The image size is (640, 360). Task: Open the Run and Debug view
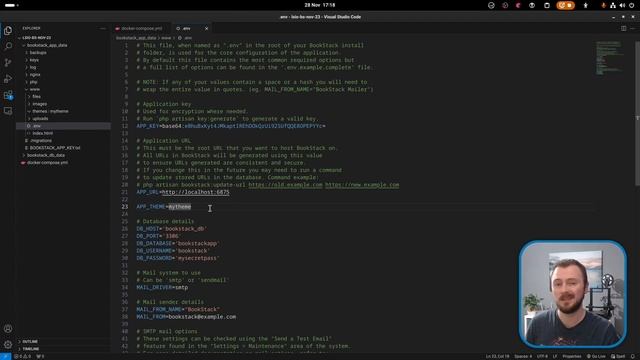8,78
